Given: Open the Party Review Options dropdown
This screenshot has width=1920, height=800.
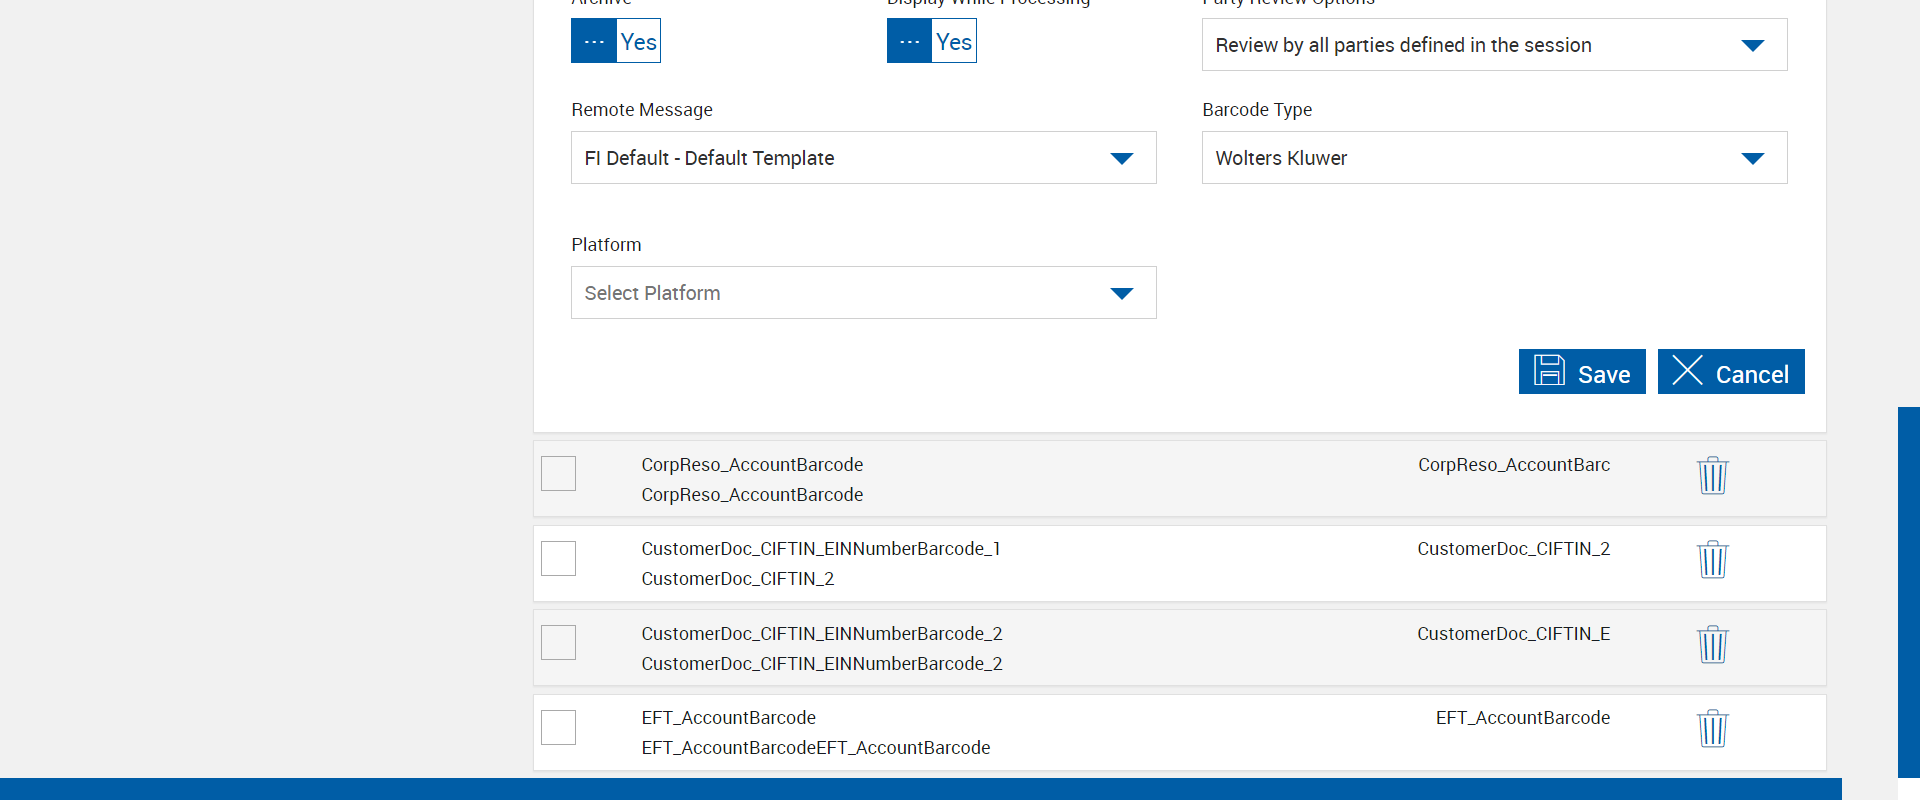Looking at the screenshot, I should [1494, 45].
